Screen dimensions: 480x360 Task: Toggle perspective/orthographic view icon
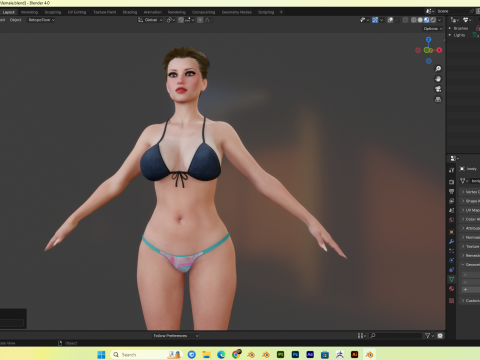438,99
